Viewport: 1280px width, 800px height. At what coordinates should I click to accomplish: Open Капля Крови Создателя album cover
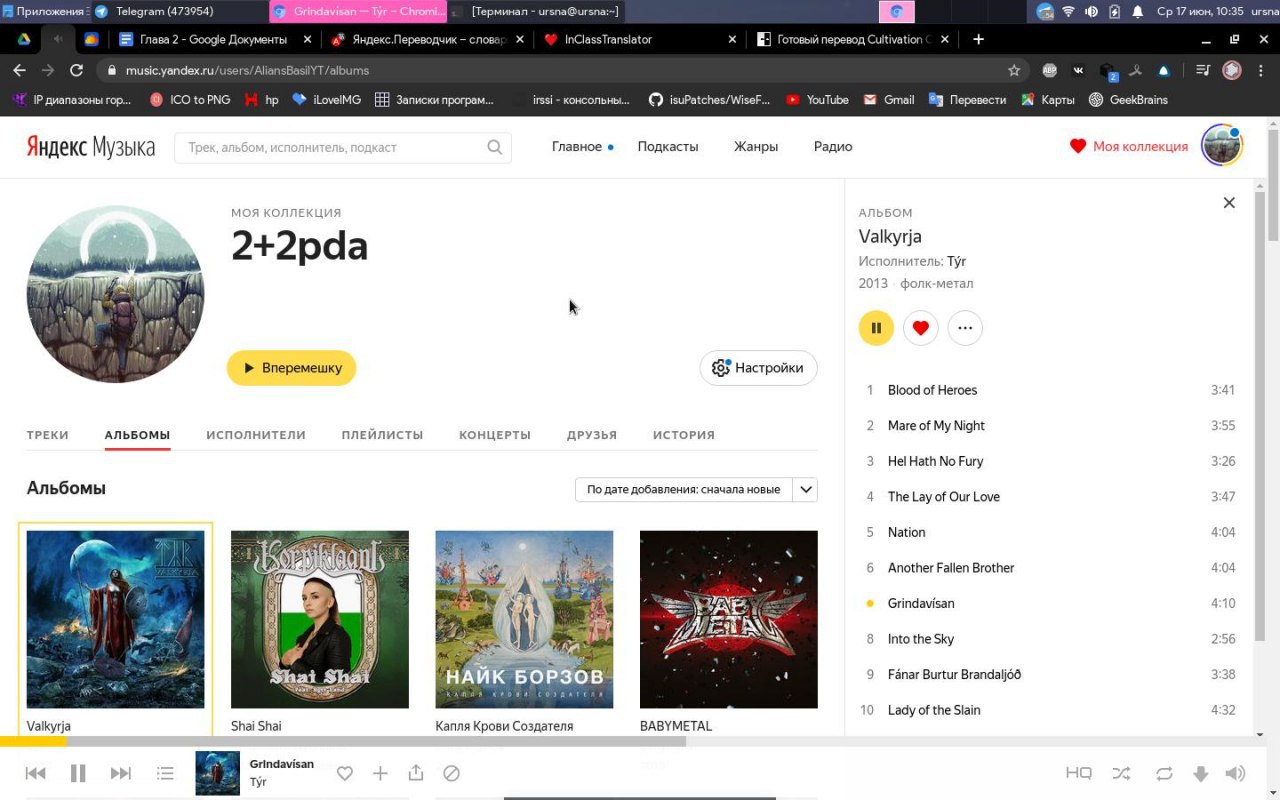[524, 619]
